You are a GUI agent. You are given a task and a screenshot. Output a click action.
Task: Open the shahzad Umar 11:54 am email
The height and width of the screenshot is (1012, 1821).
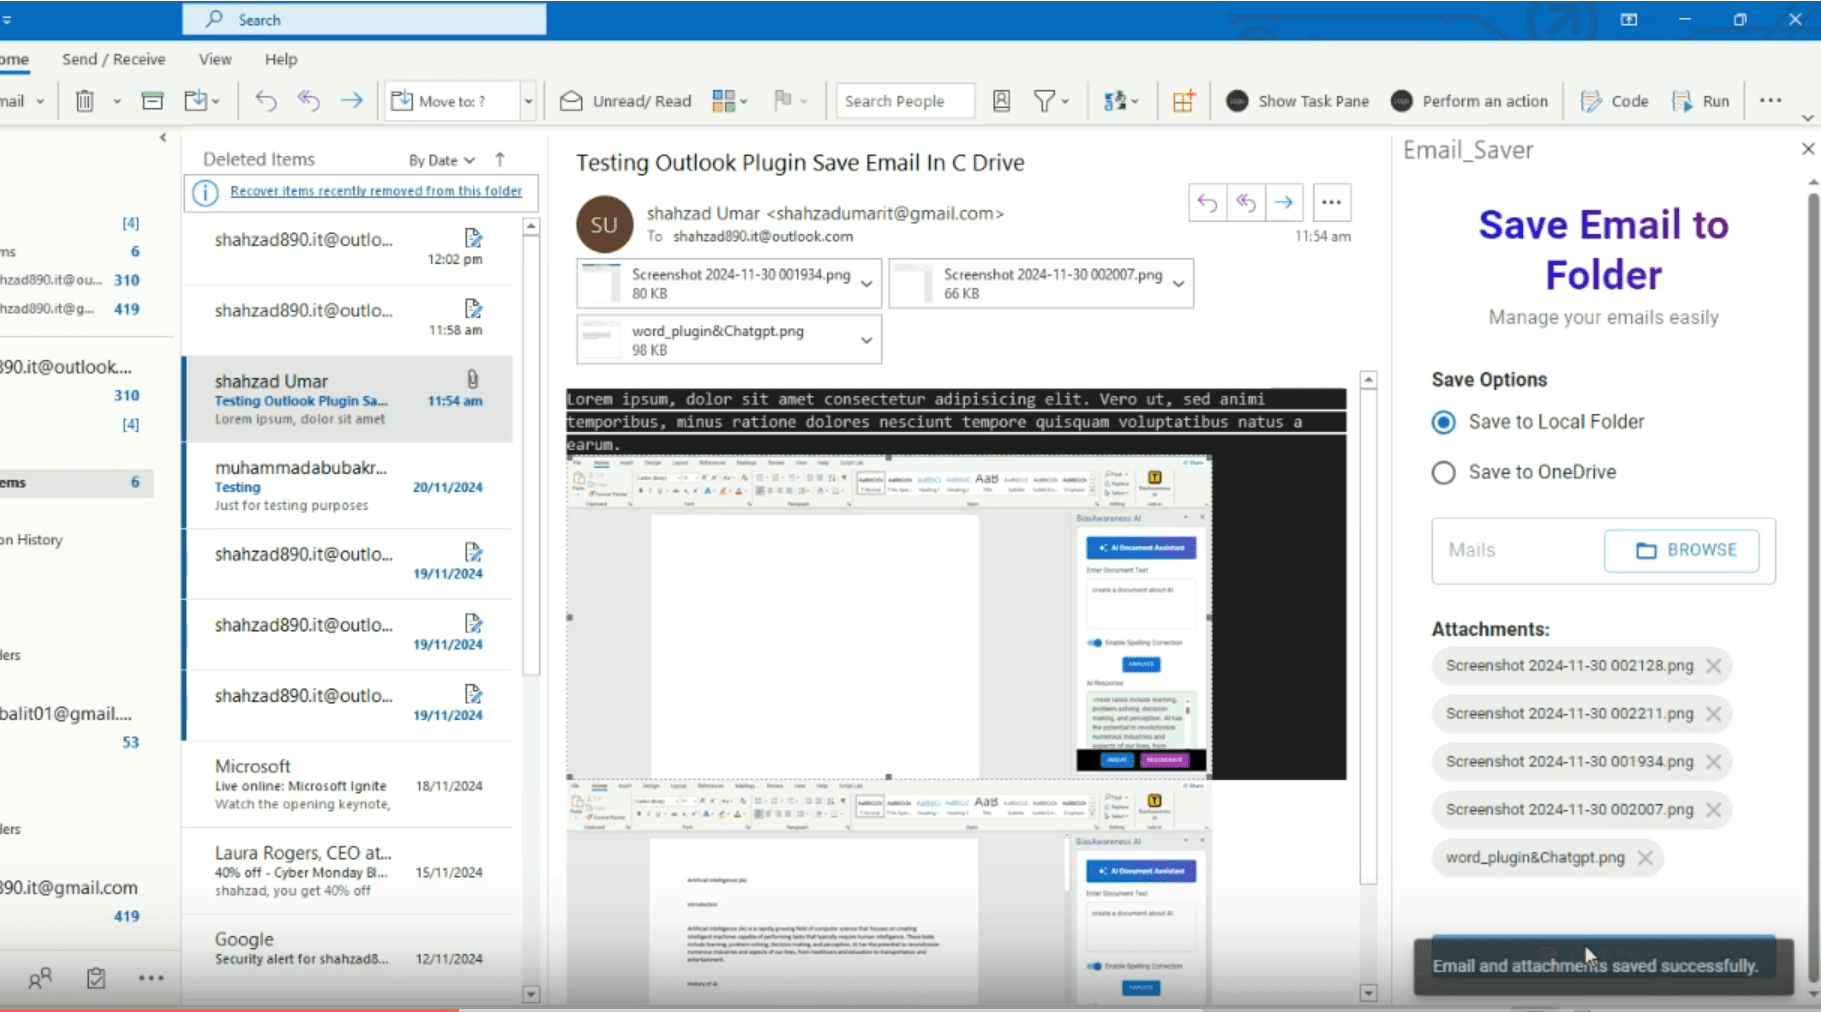coord(348,399)
